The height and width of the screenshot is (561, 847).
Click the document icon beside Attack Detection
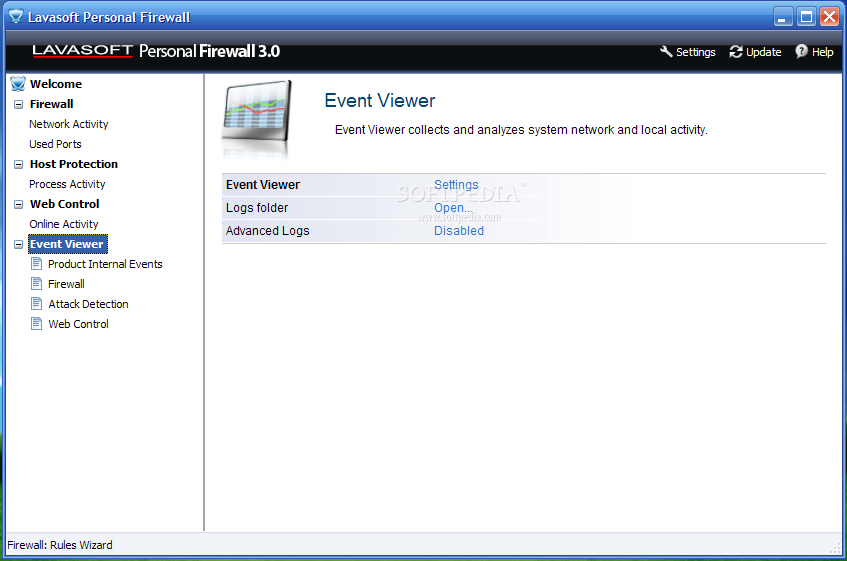pos(36,303)
